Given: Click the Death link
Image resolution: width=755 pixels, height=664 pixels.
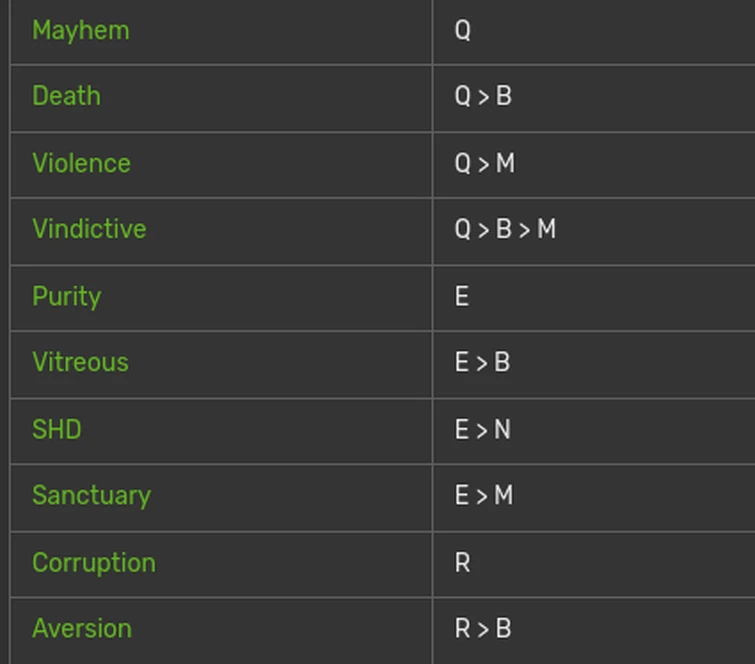Looking at the screenshot, I should [66, 96].
